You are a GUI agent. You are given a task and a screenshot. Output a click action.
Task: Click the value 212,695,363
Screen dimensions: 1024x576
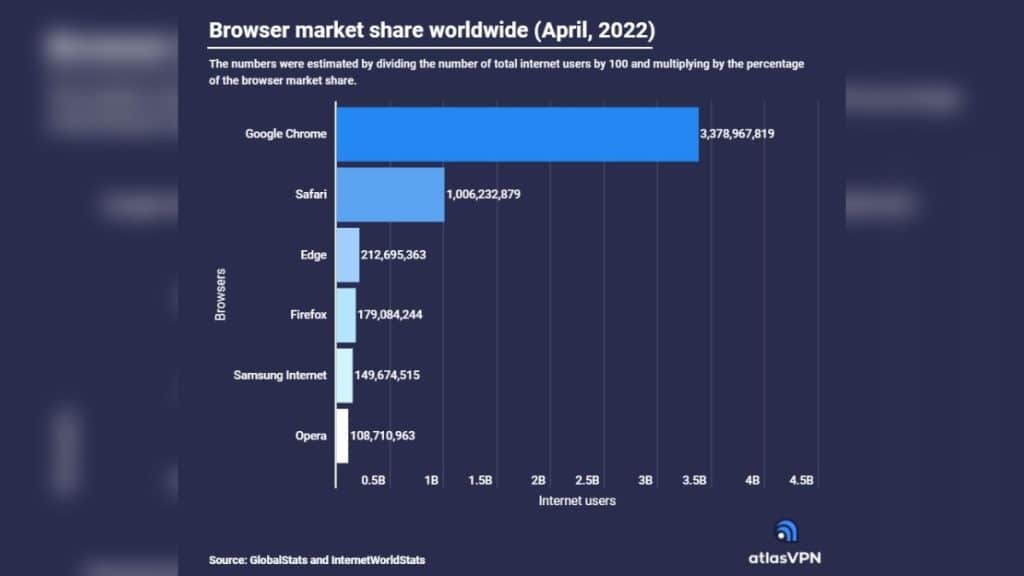393,255
